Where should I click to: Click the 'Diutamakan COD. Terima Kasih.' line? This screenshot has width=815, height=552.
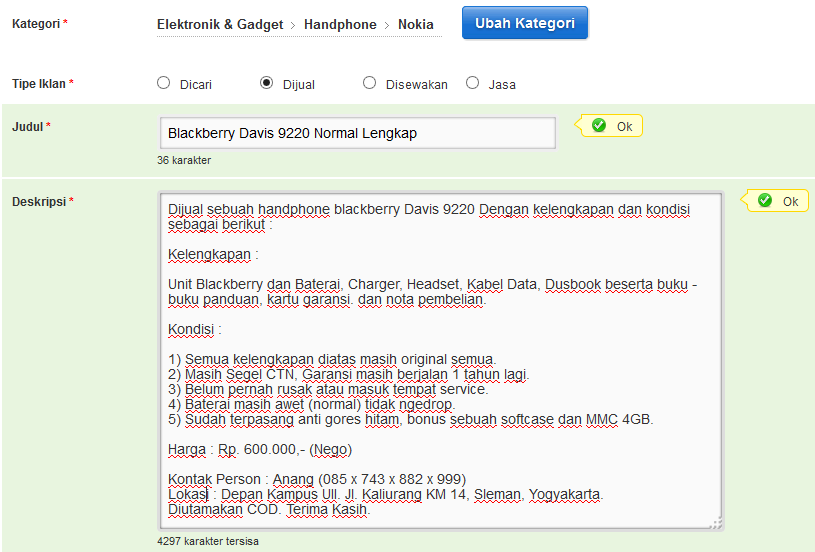269,509
